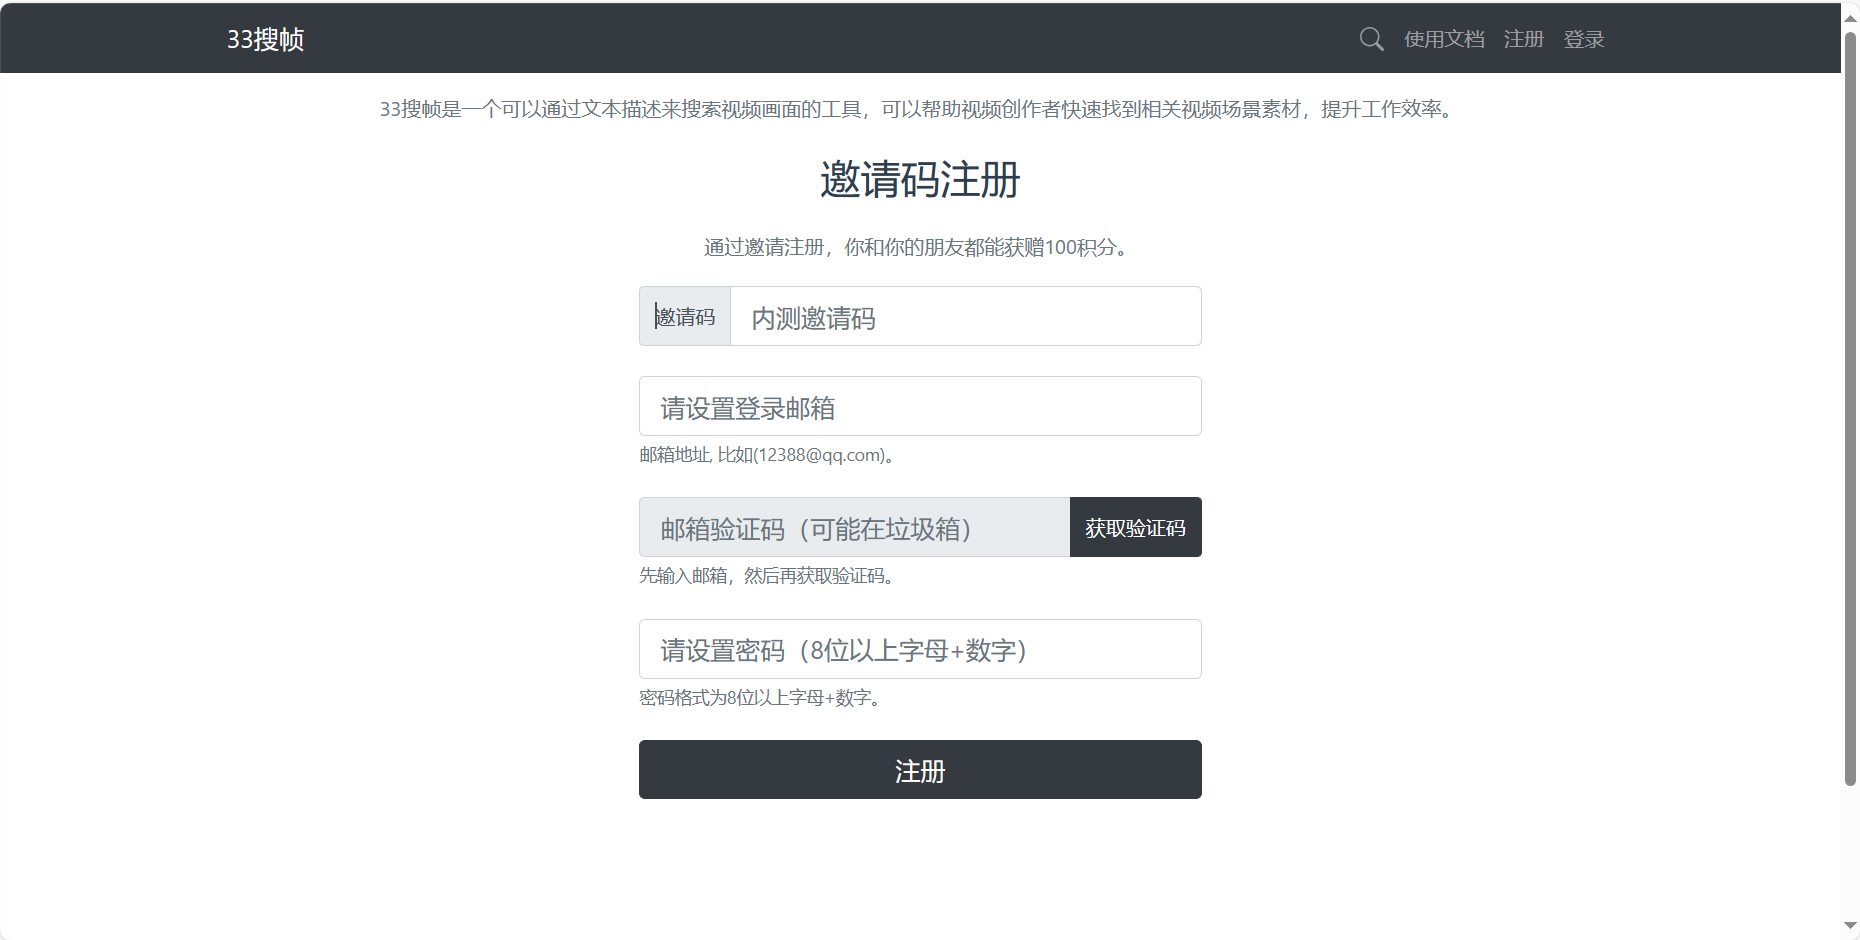
Task: Open the 使用文档 navigation link
Action: tap(1443, 39)
